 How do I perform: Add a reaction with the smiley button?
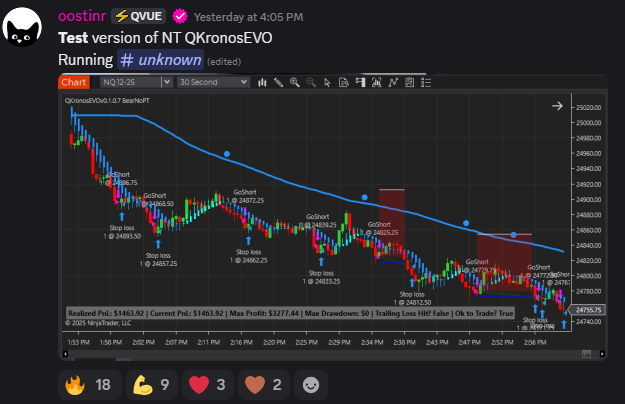click(313, 383)
